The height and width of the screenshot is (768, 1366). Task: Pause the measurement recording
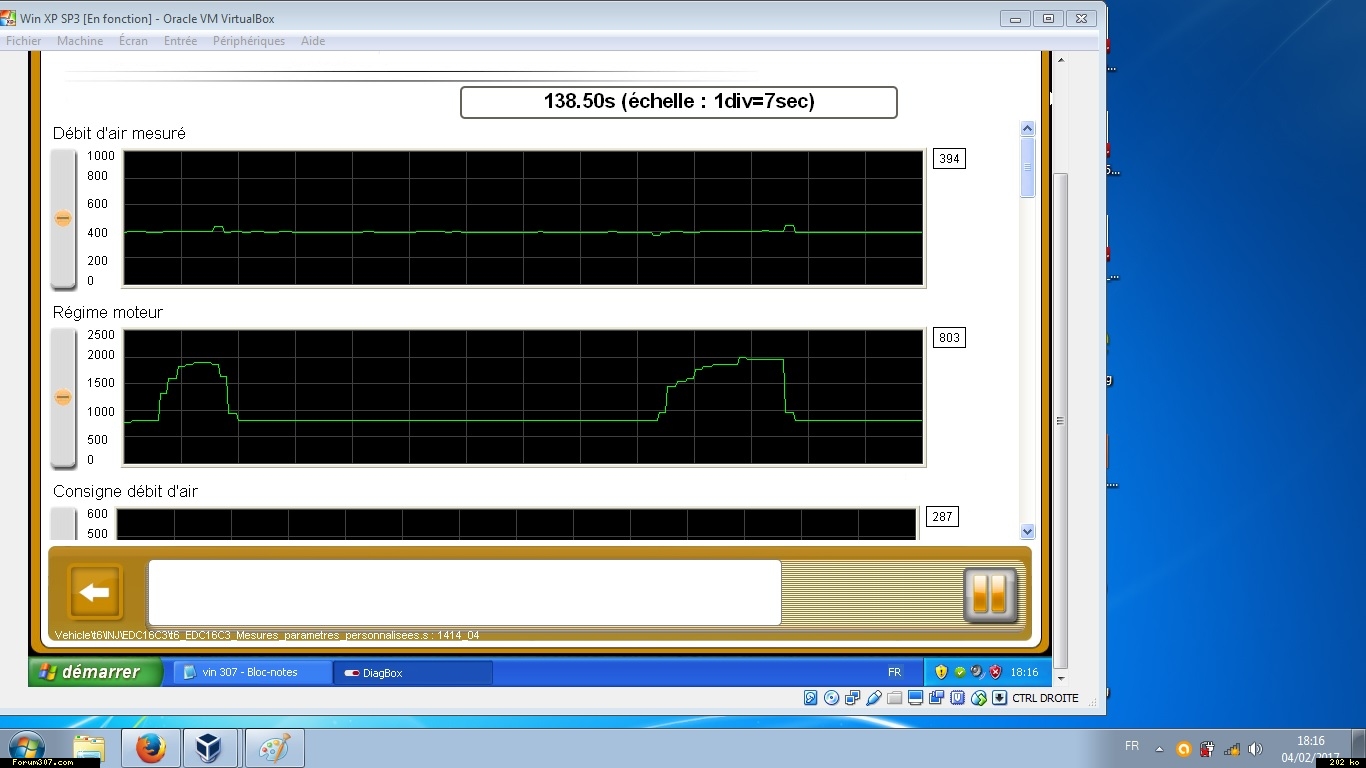coord(990,595)
